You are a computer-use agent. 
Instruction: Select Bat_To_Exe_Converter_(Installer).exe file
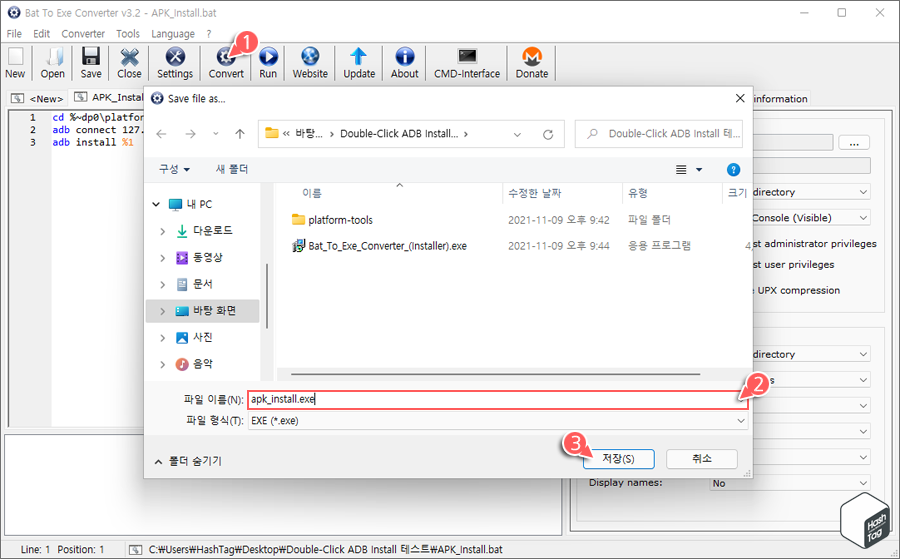387,246
